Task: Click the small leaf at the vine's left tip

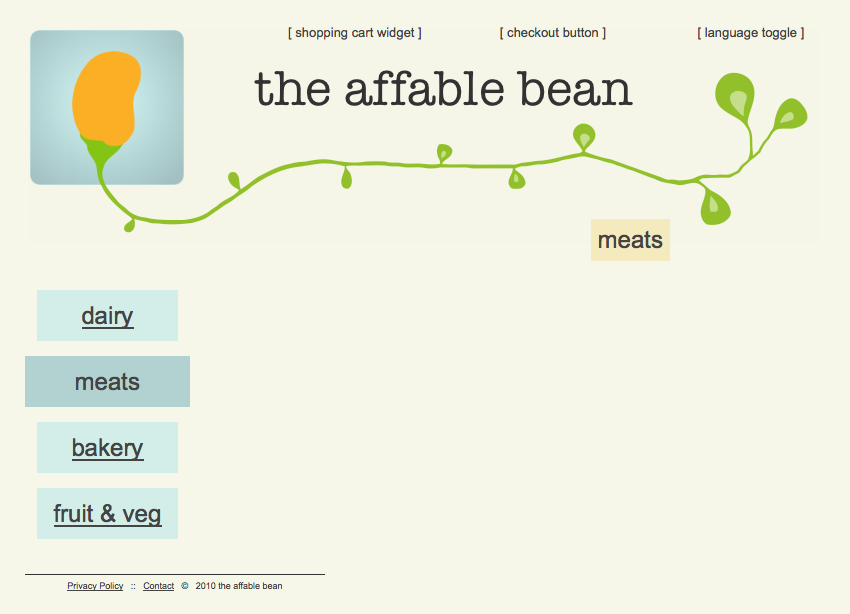Action: [129, 226]
